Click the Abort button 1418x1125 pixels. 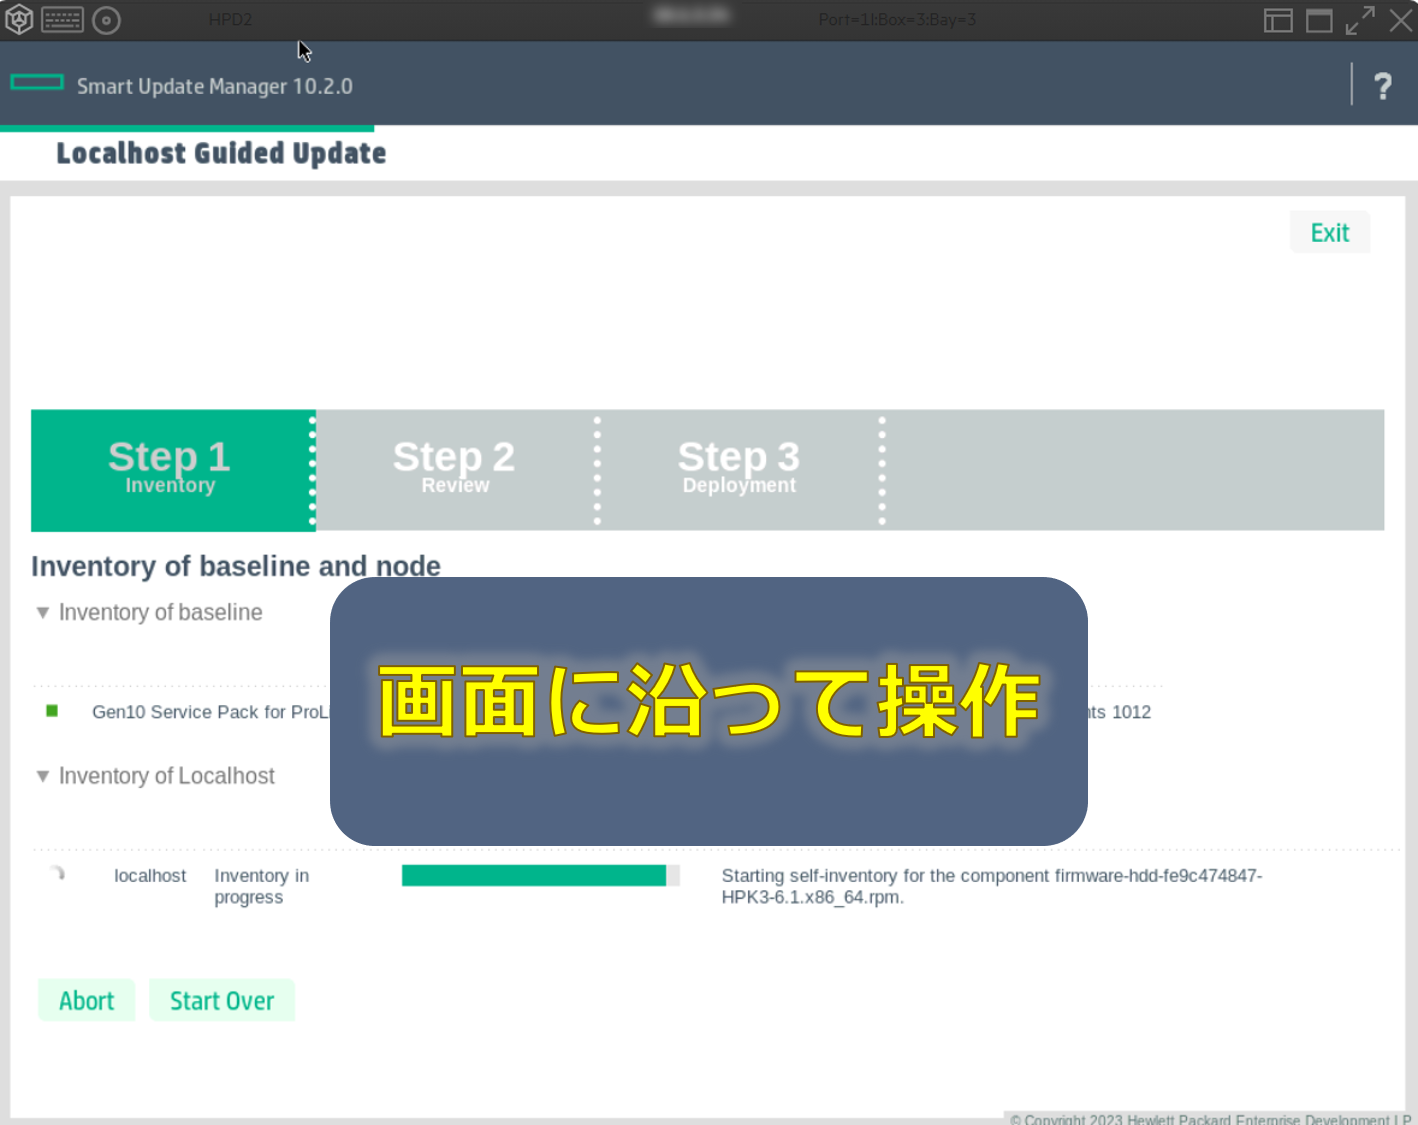coord(86,1000)
